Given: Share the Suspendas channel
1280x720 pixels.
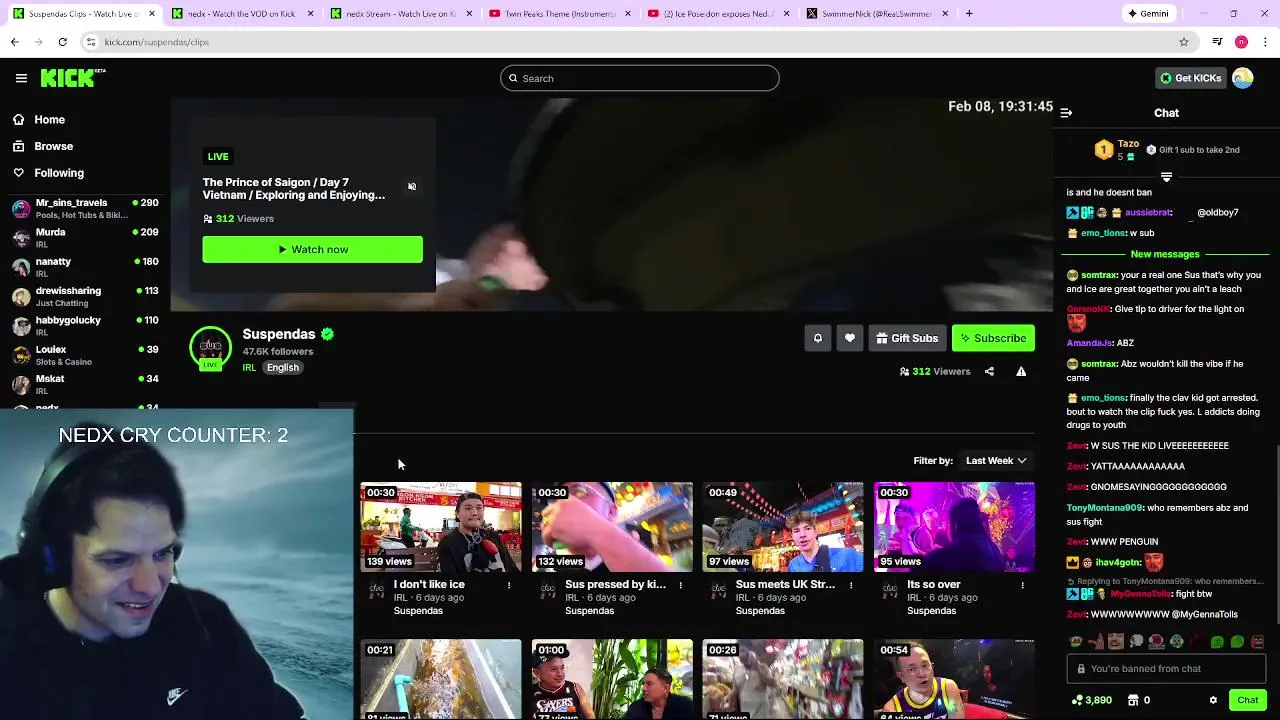Looking at the screenshot, I should [989, 372].
